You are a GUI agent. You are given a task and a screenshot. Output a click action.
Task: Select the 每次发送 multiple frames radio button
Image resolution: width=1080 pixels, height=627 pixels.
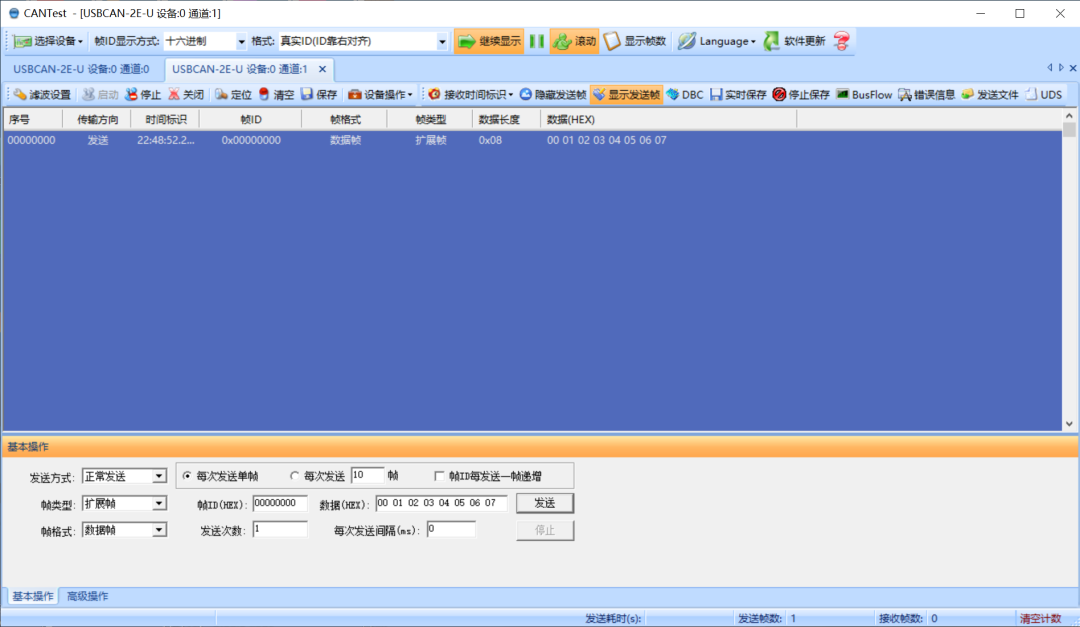click(295, 476)
